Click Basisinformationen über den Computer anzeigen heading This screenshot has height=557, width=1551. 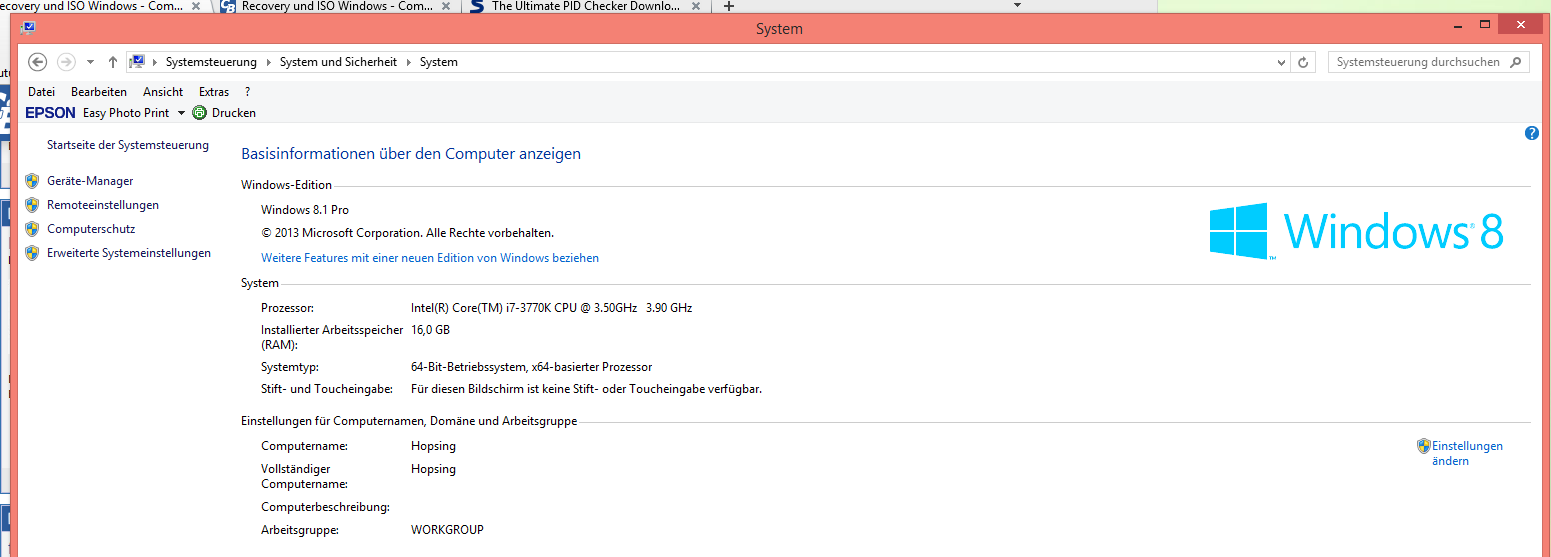[x=411, y=154]
